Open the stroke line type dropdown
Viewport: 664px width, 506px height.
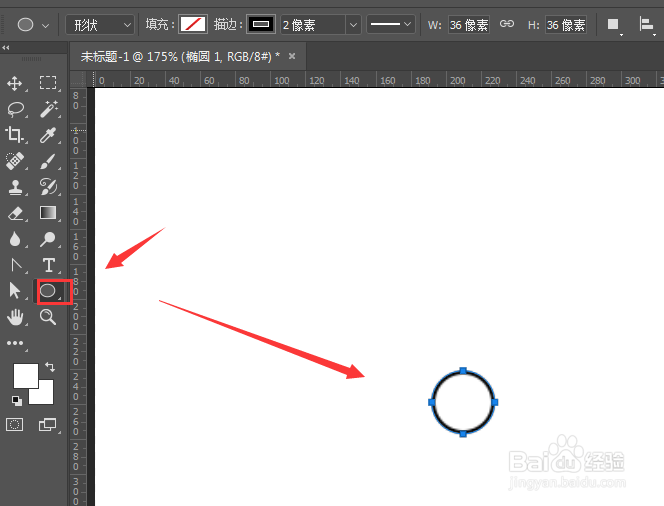390,25
